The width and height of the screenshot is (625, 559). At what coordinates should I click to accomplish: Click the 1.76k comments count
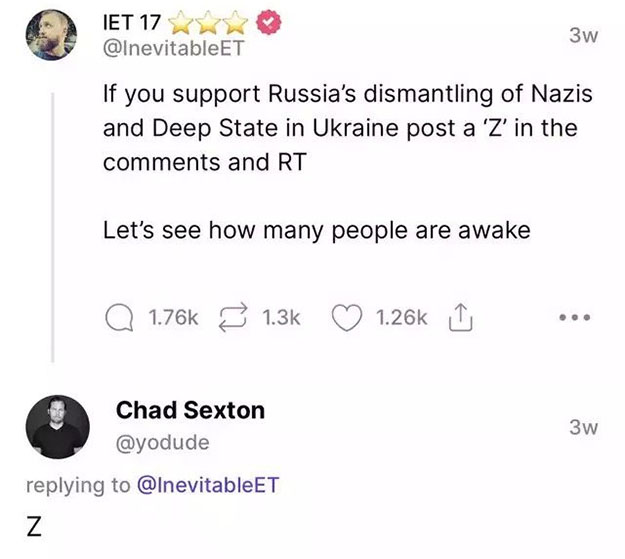tap(173, 318)
